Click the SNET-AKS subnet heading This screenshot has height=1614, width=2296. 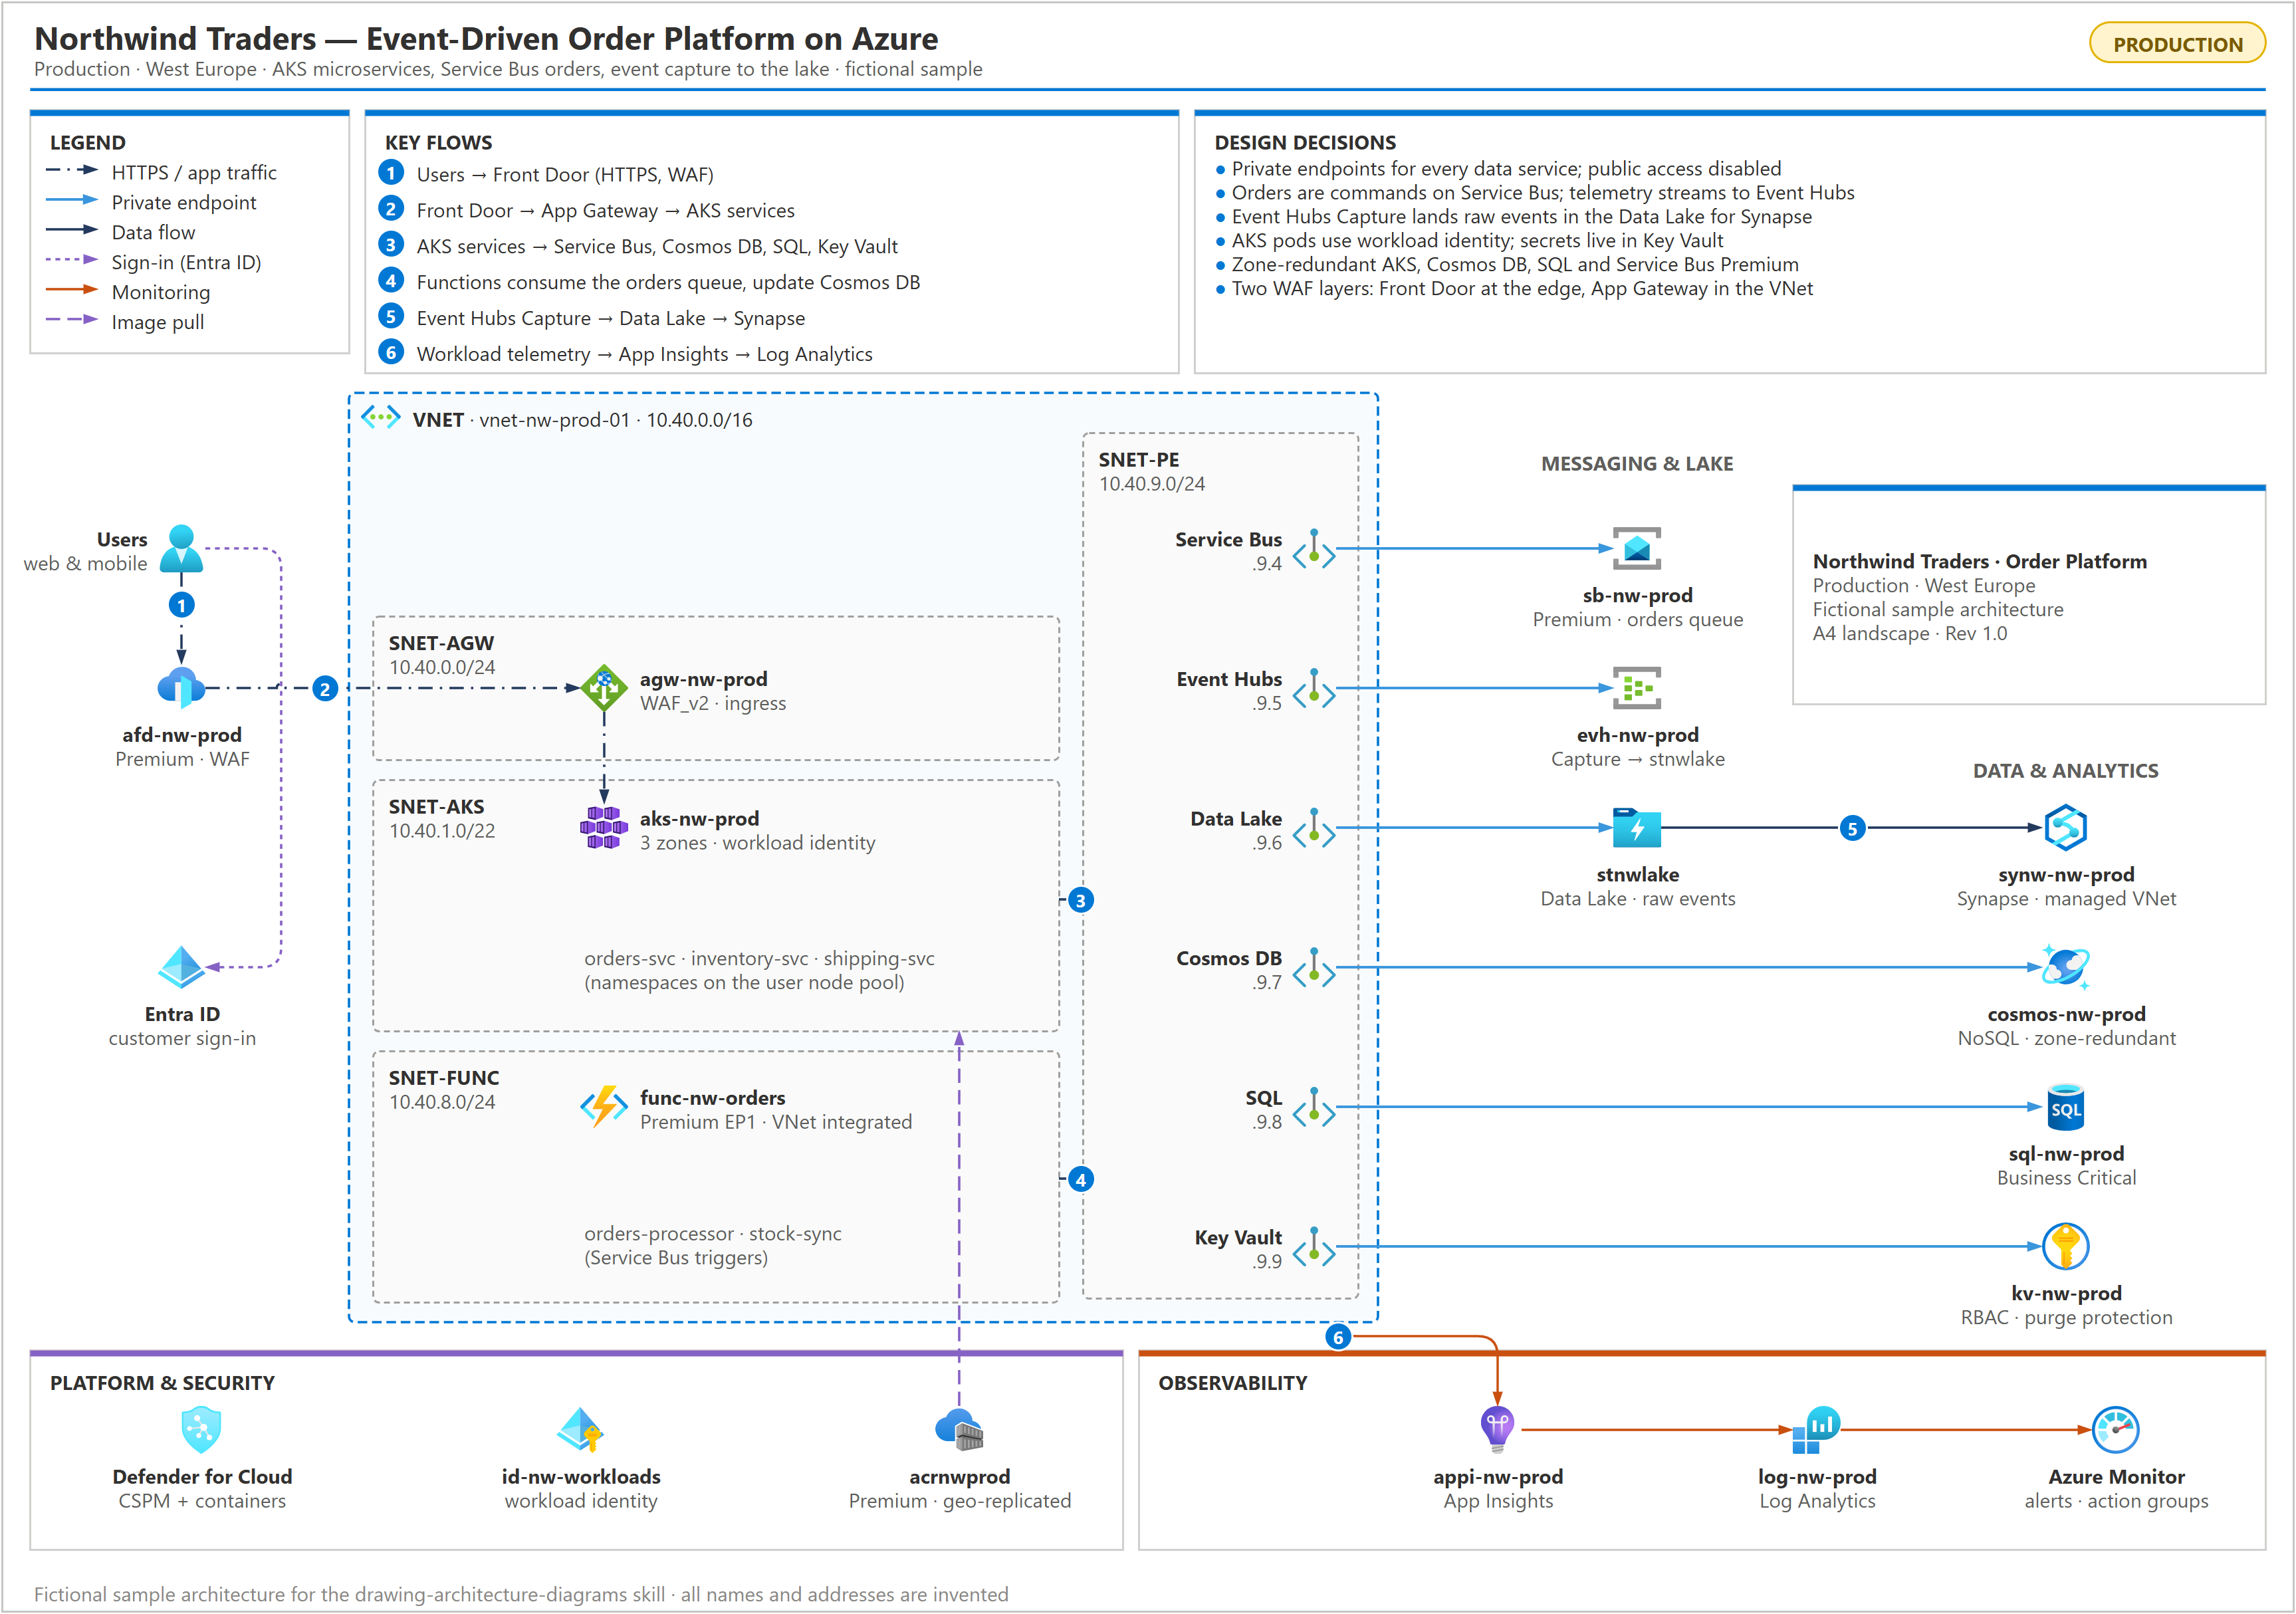coord(436,807)
